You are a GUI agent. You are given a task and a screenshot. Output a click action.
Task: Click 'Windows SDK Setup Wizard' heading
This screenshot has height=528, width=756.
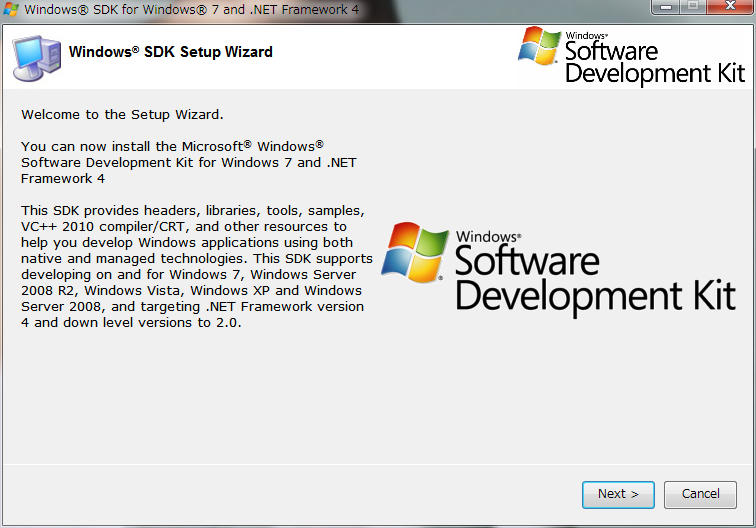171,52
